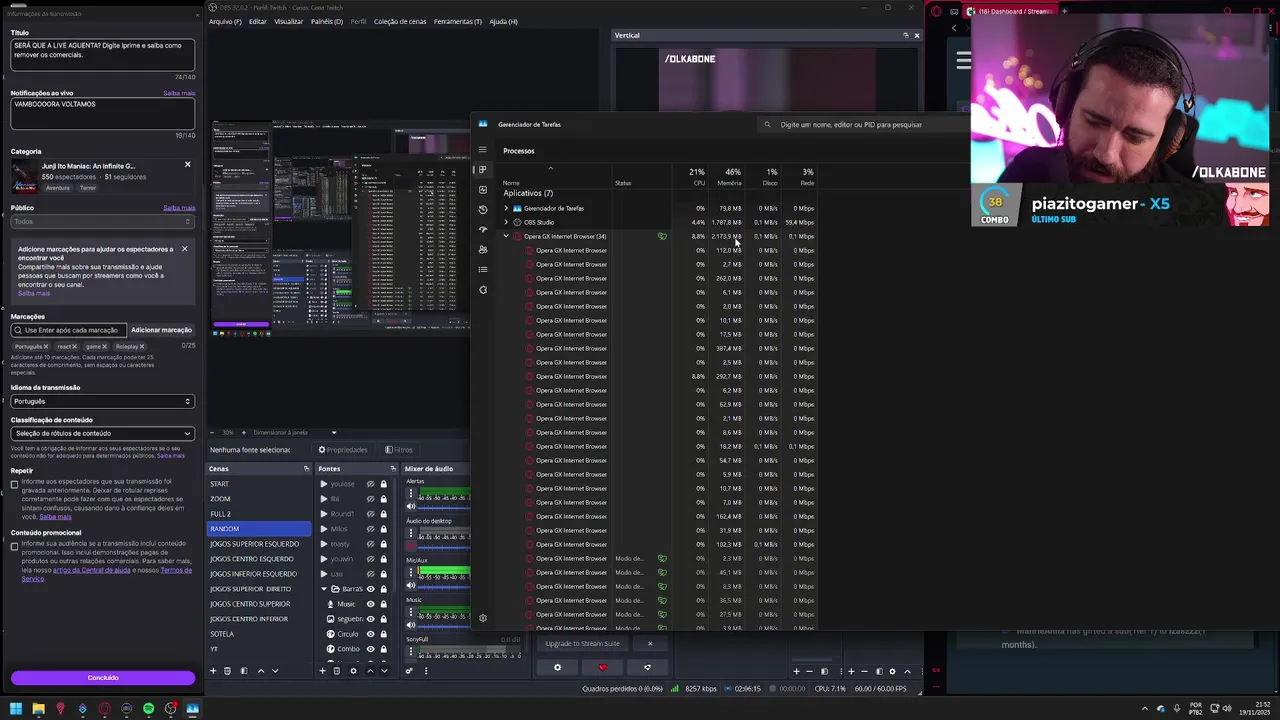Collapse BarraS source group
Viewport: 1280px width, 720px height.
coord(324,589)
